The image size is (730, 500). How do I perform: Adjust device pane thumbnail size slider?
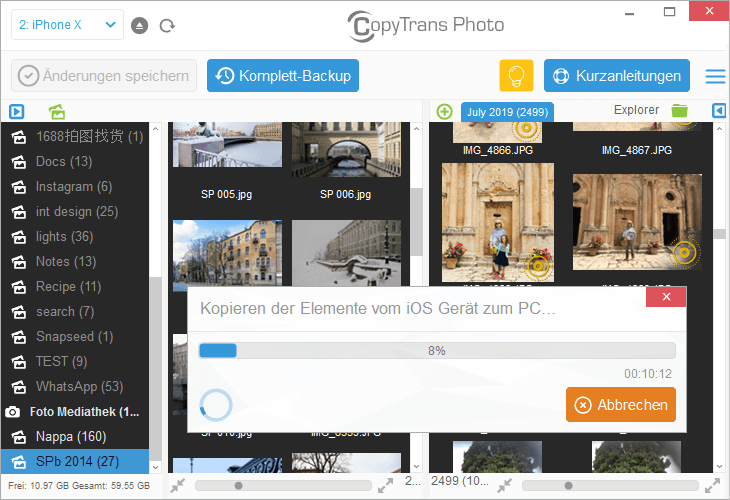click(x=239, y=486)
